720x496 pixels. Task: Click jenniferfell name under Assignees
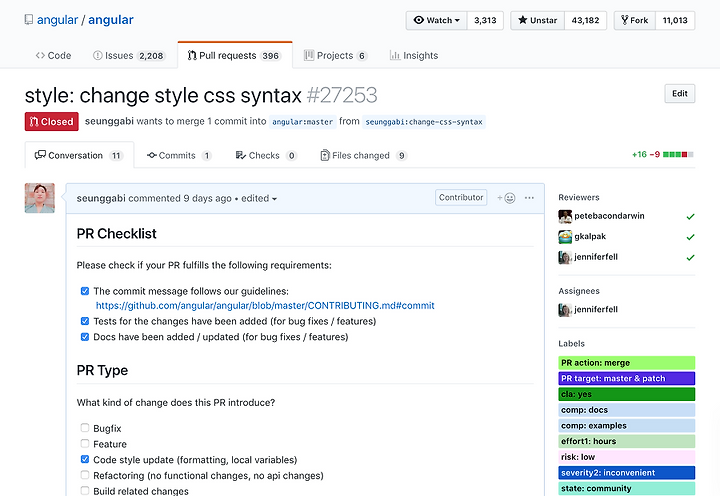596,310
